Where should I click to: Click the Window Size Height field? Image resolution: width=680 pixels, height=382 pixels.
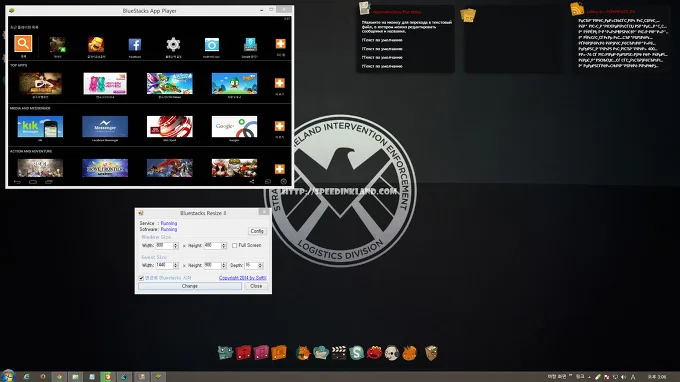(212, 245)
